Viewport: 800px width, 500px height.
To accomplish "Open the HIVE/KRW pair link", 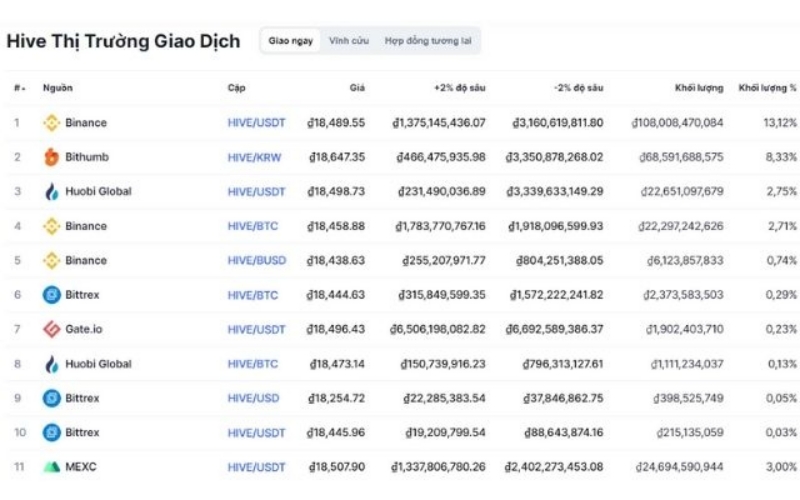I will point(254,157).
